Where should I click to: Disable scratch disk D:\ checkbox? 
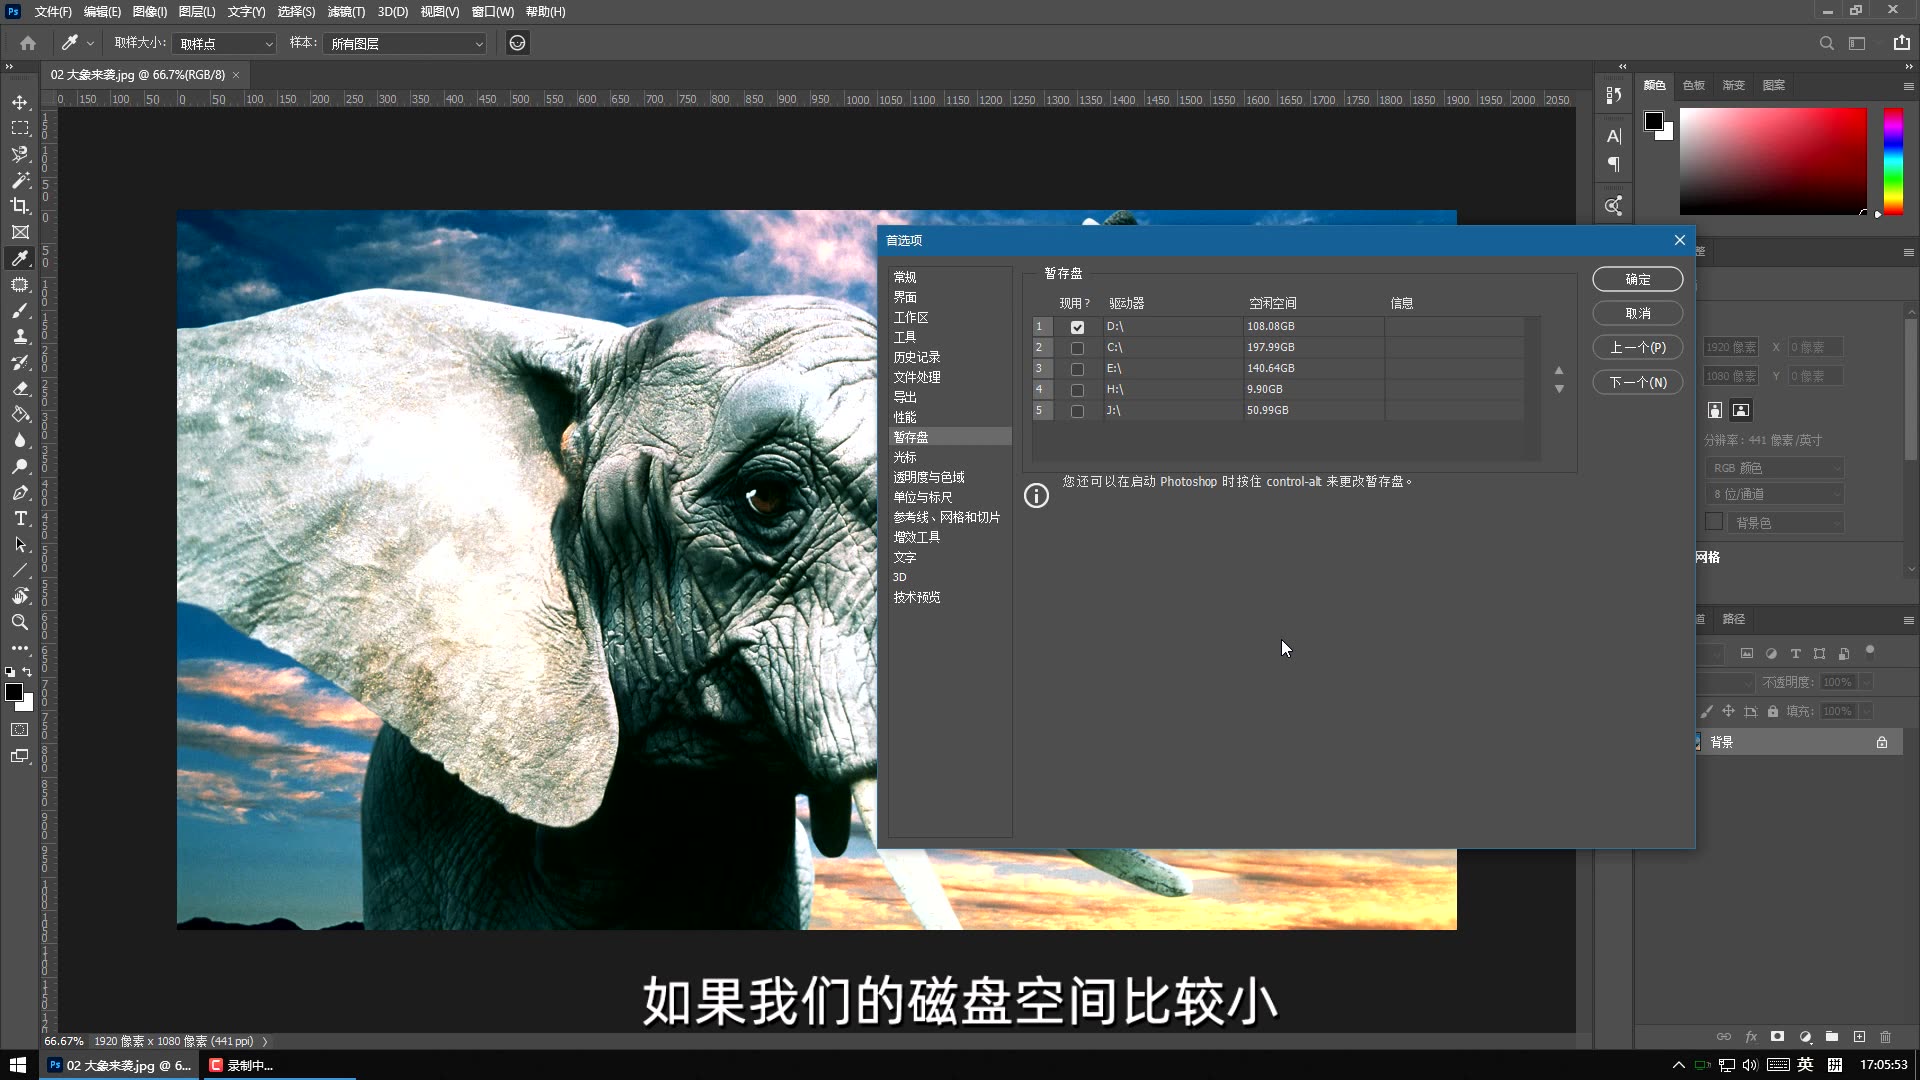1077,326
